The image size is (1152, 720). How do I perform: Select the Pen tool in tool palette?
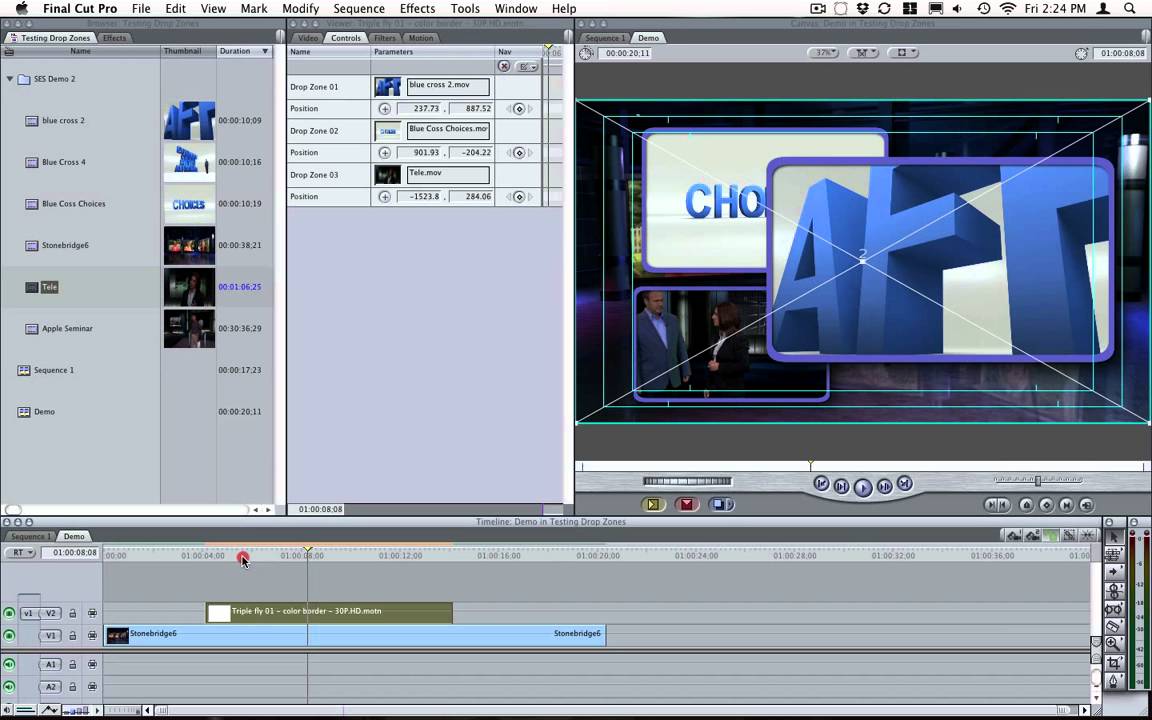coord(1114,680)
